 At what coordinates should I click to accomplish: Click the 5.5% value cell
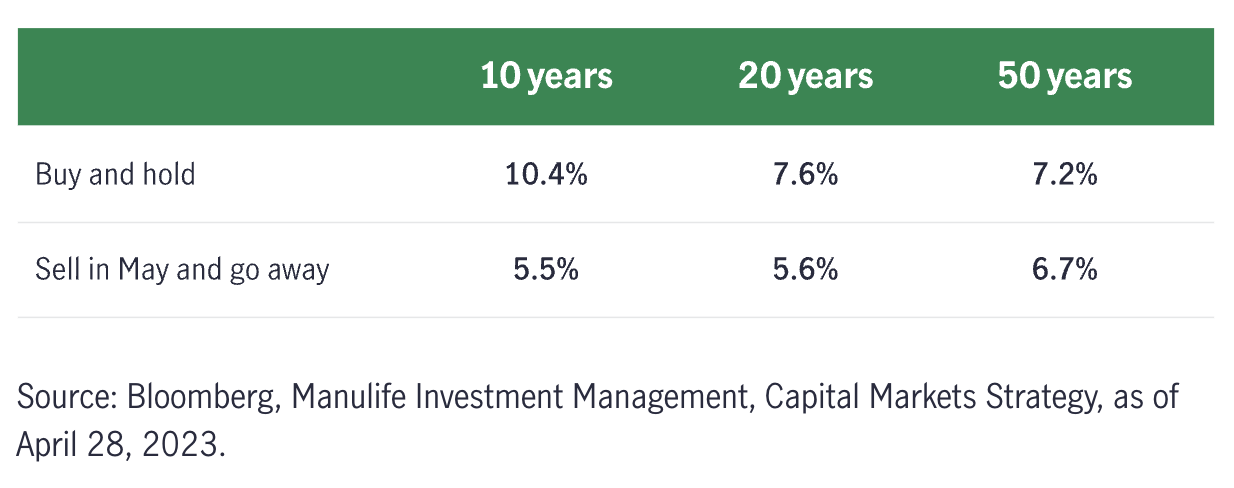pyautogui.click(x=546, y=269)
